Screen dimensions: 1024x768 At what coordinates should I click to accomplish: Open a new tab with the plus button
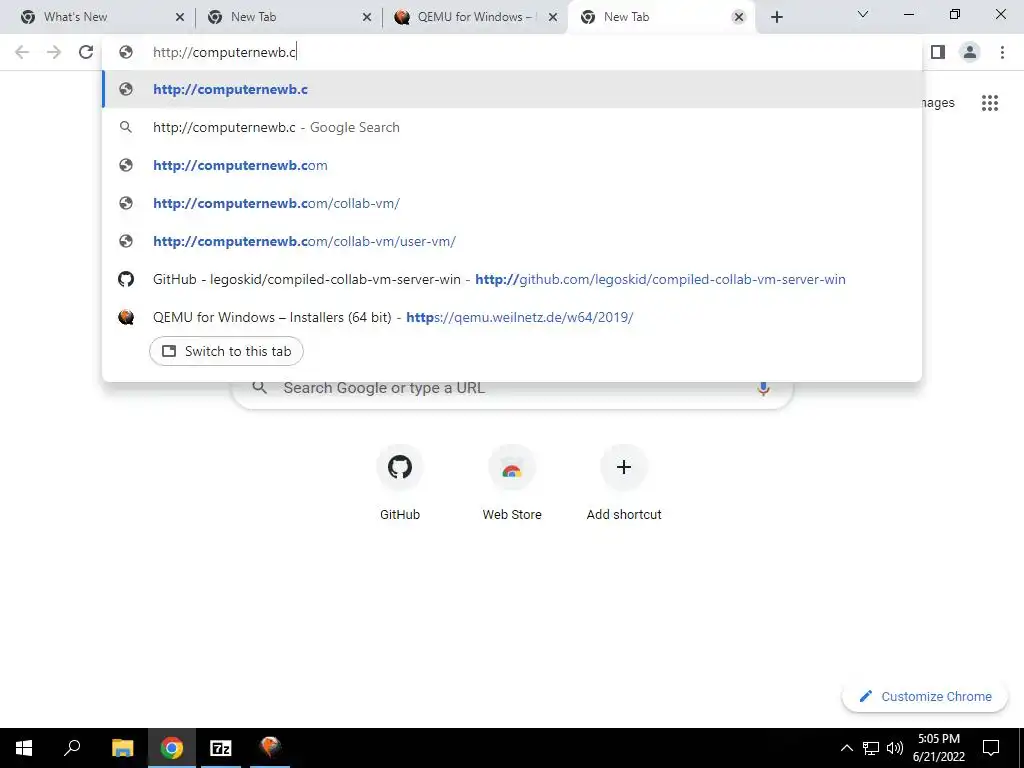(x=776, y=17)
